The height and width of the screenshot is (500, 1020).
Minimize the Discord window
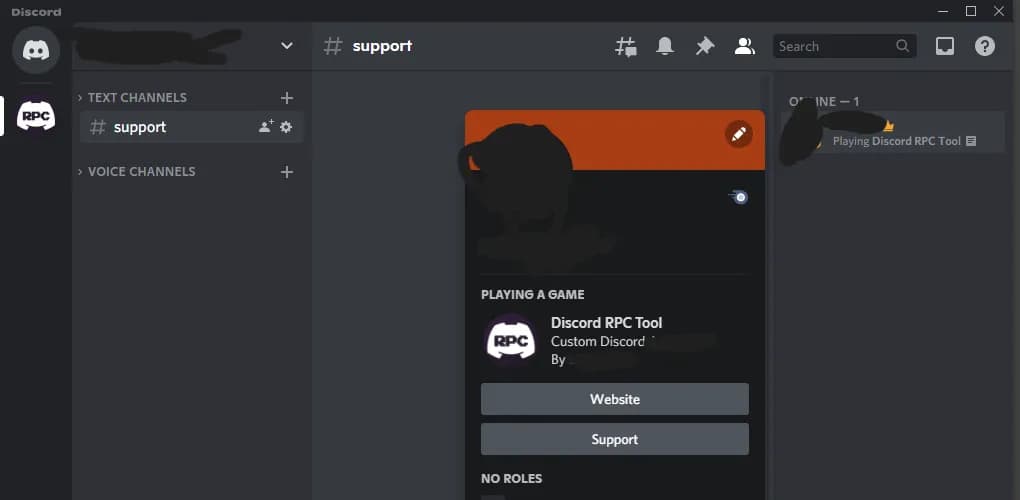tap(943, 11)
